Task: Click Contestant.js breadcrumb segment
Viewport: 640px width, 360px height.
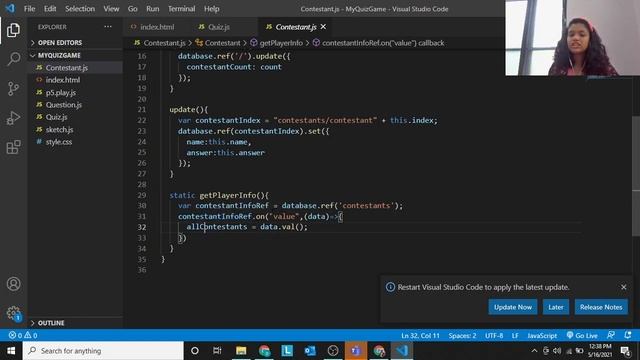Action: pos(164,43)
